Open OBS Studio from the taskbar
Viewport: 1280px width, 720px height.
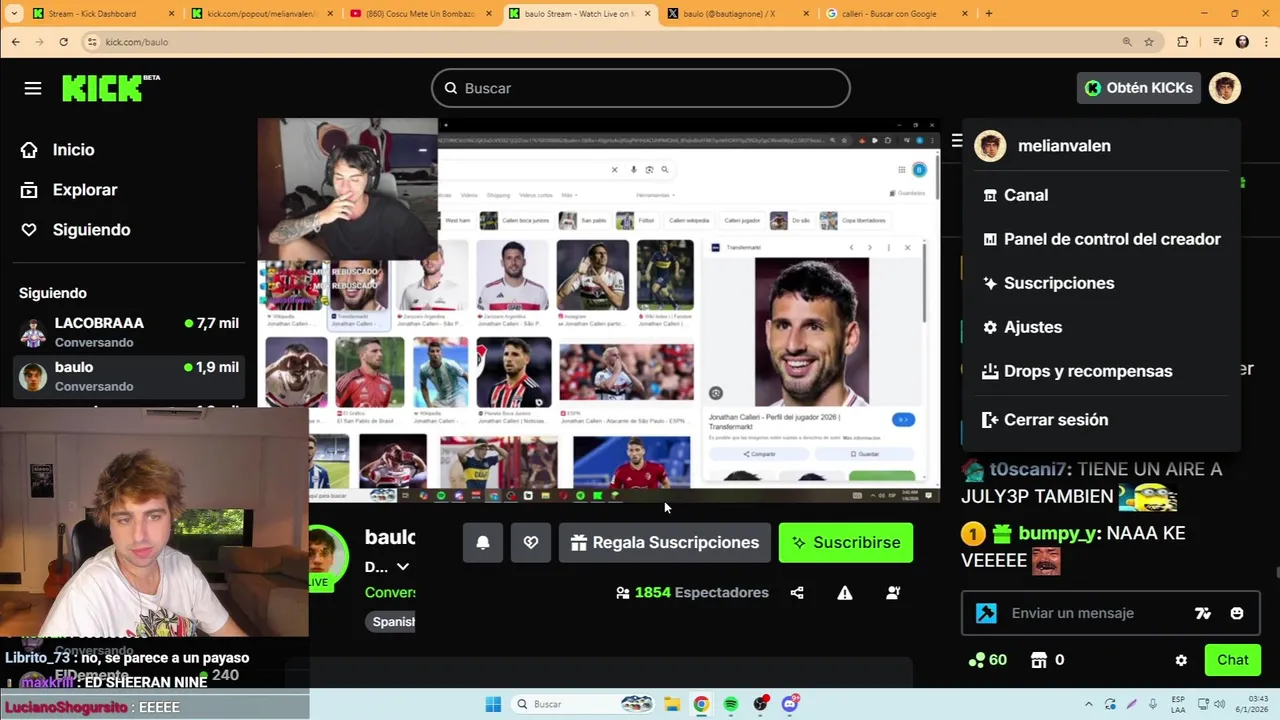pos(761,704)
